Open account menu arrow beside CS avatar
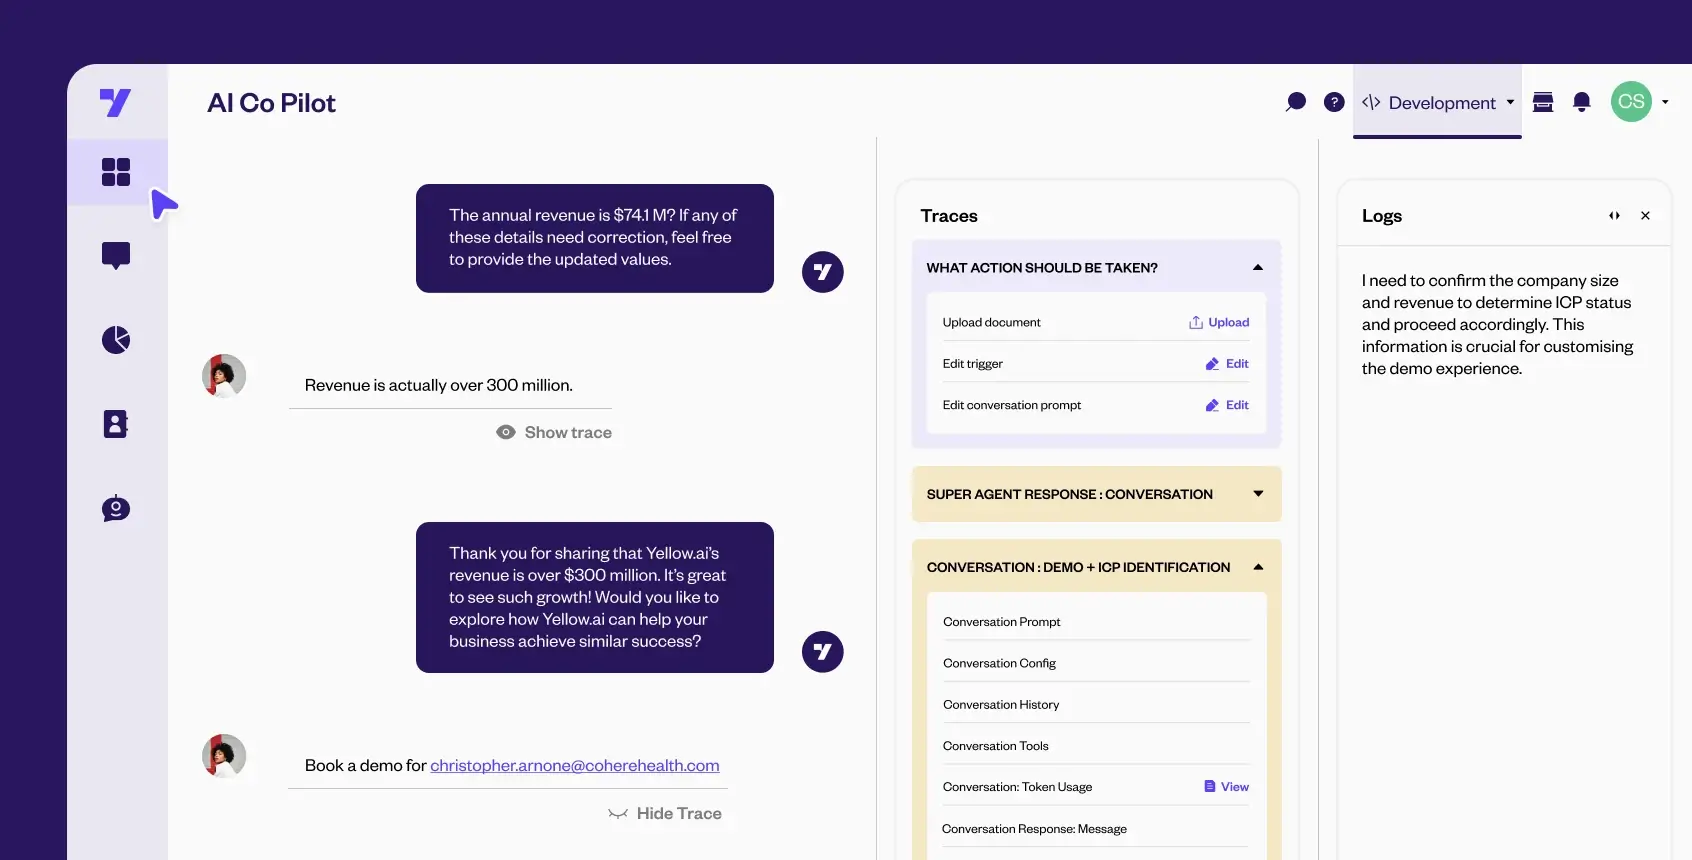 [1665, 102]
